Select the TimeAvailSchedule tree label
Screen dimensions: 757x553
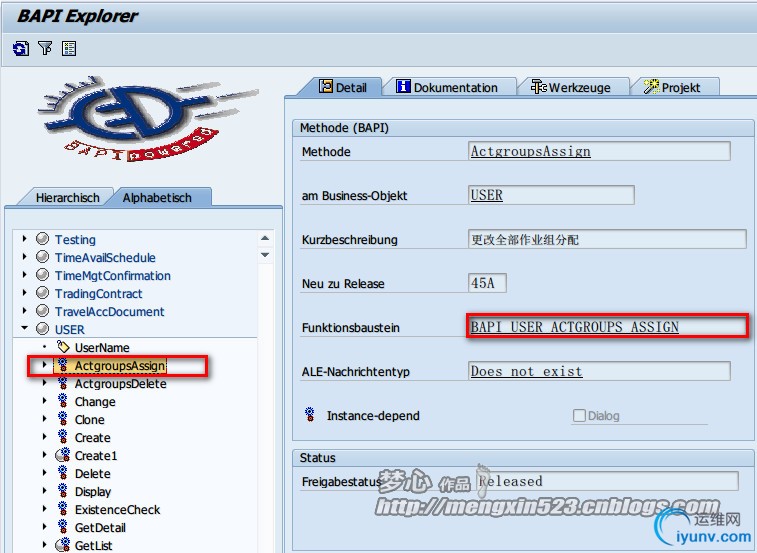tap(105, 257)
